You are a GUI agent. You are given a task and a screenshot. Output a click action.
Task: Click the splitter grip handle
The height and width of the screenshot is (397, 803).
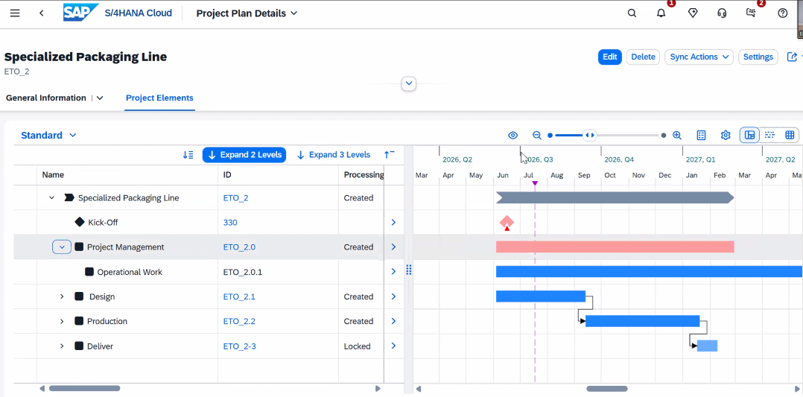409,269
